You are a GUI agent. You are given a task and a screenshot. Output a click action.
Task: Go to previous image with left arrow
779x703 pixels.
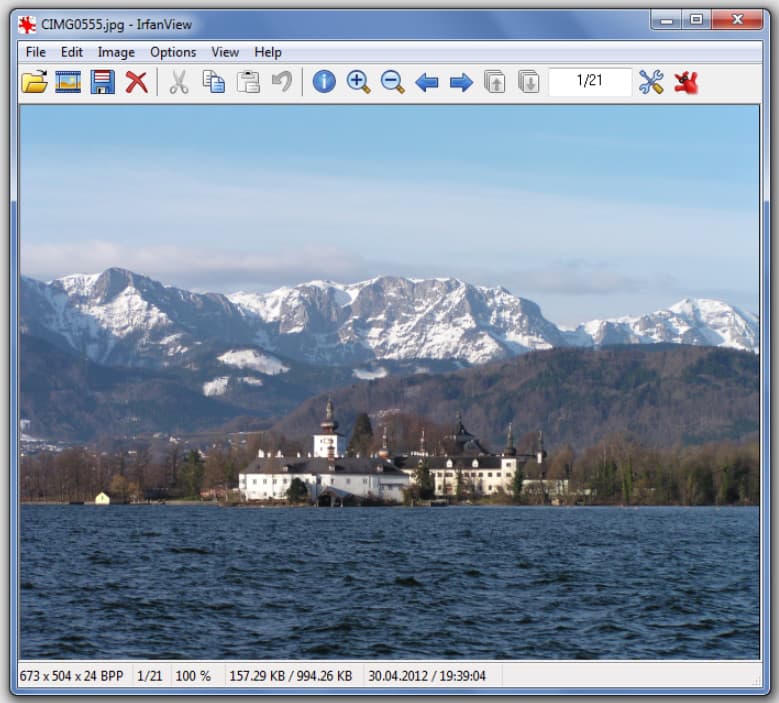coord(427,82)
